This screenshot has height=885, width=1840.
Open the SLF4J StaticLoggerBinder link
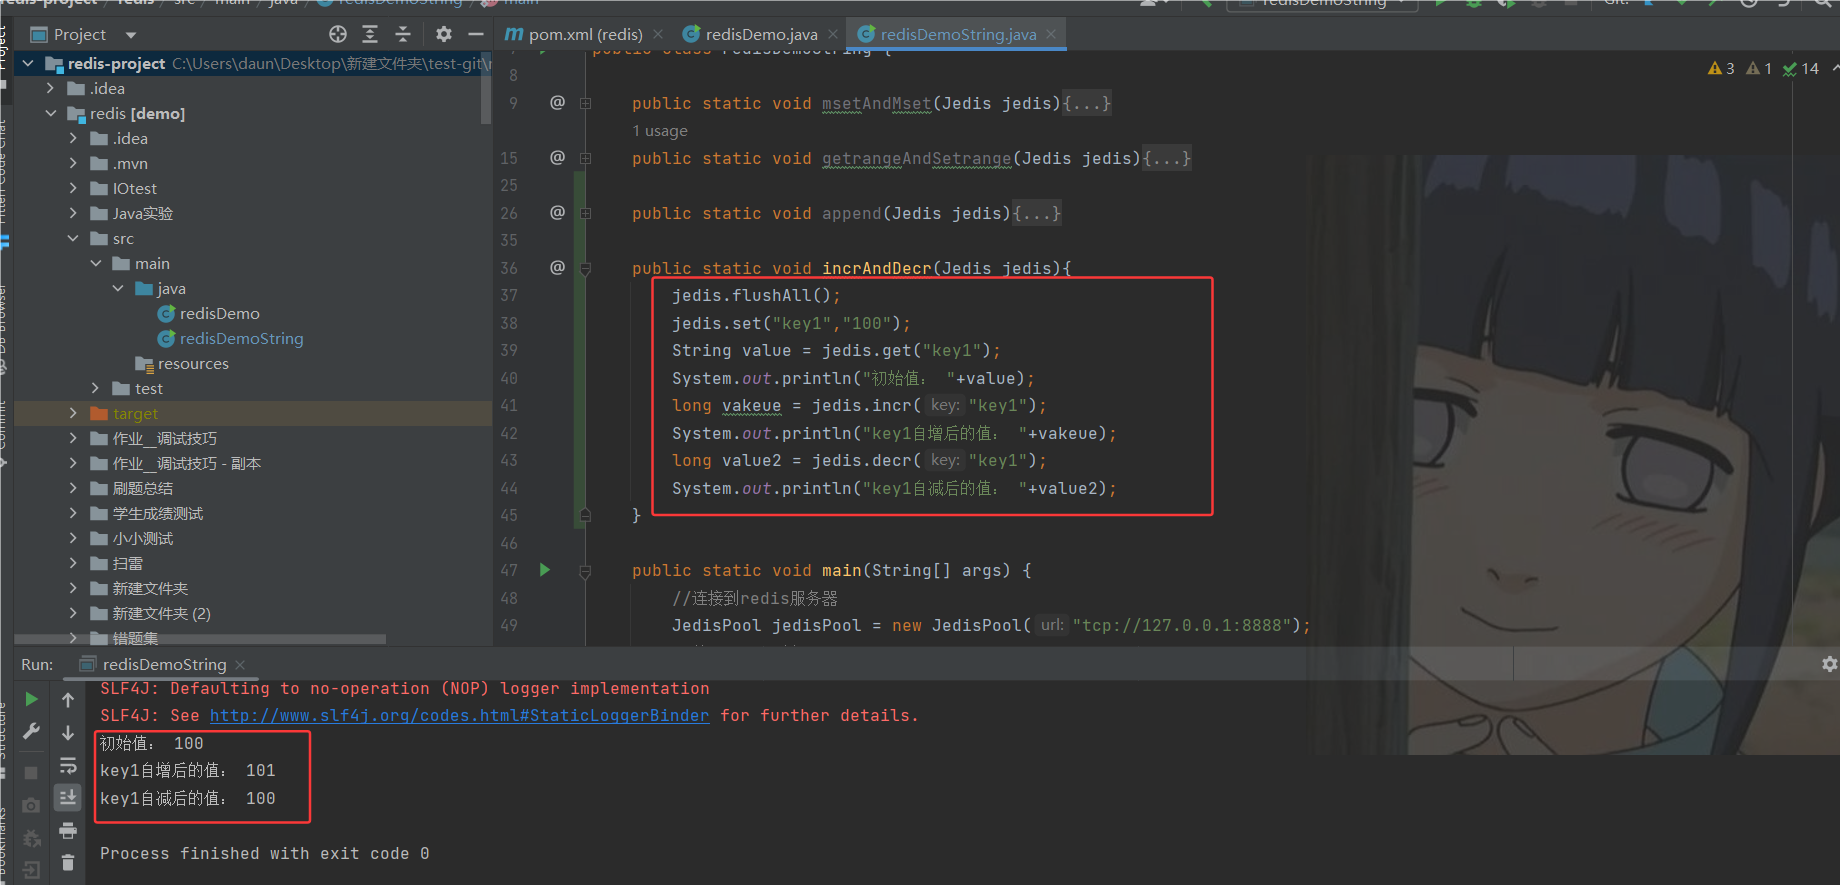coord(459,716)
